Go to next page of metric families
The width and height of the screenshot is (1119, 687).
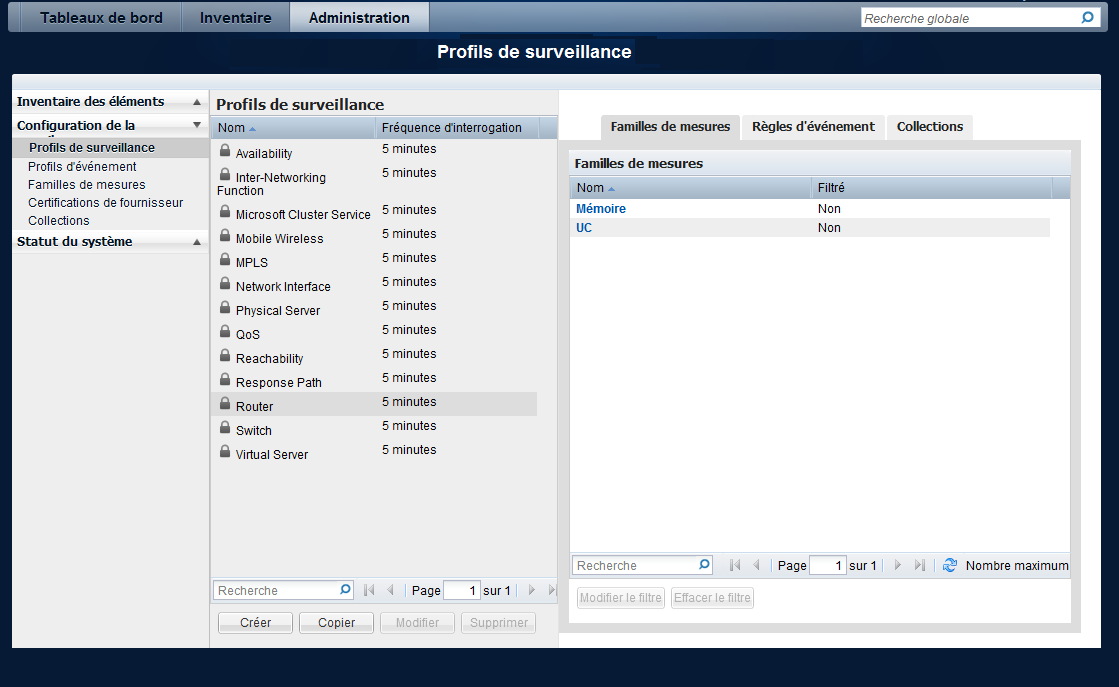click(898, 565)
